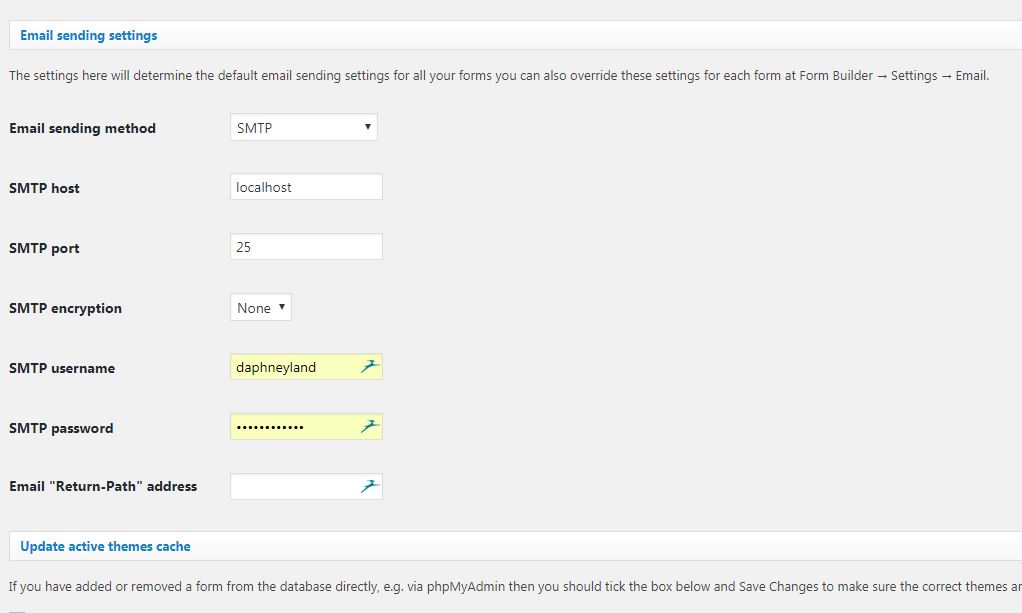Click the "SMTP username" label
The image size is (1022, 613).
pyautogui.click(x=62, y=368)
